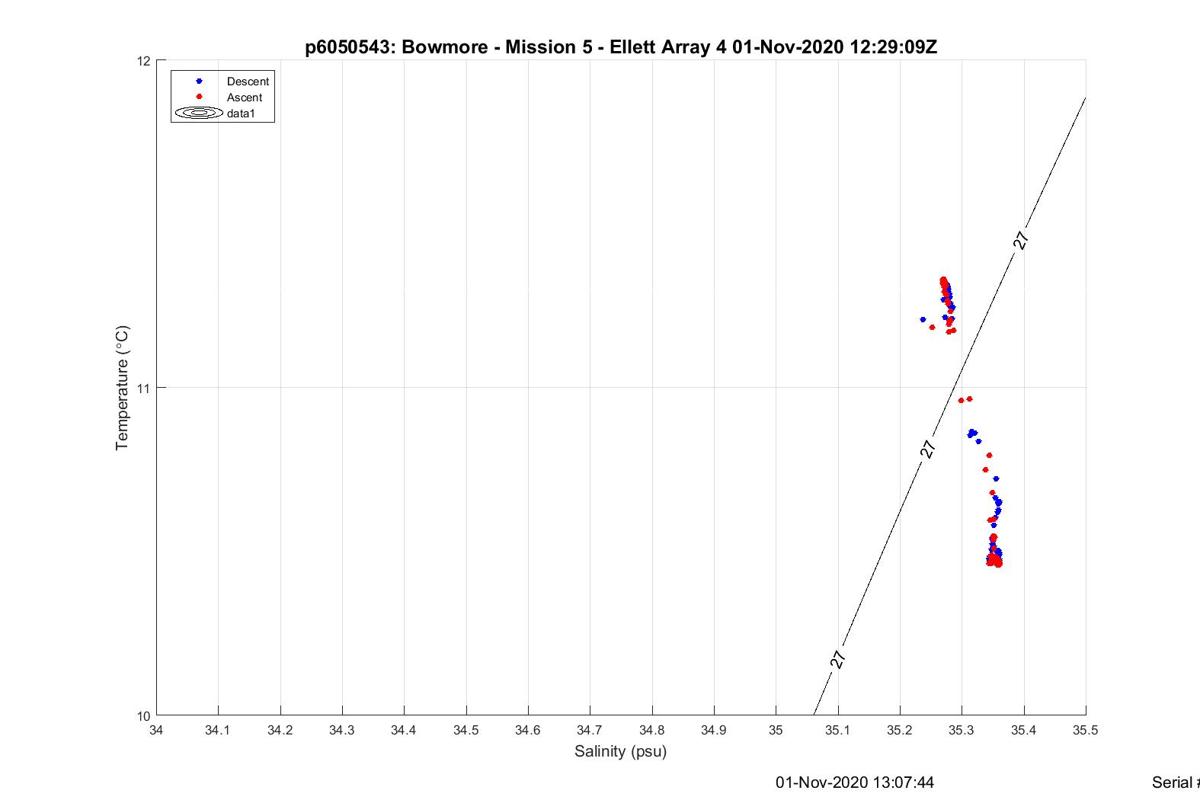Click the 34.5 salinity tick label
This screenshot has height=804, width=1200.
[x=466, y=732]
